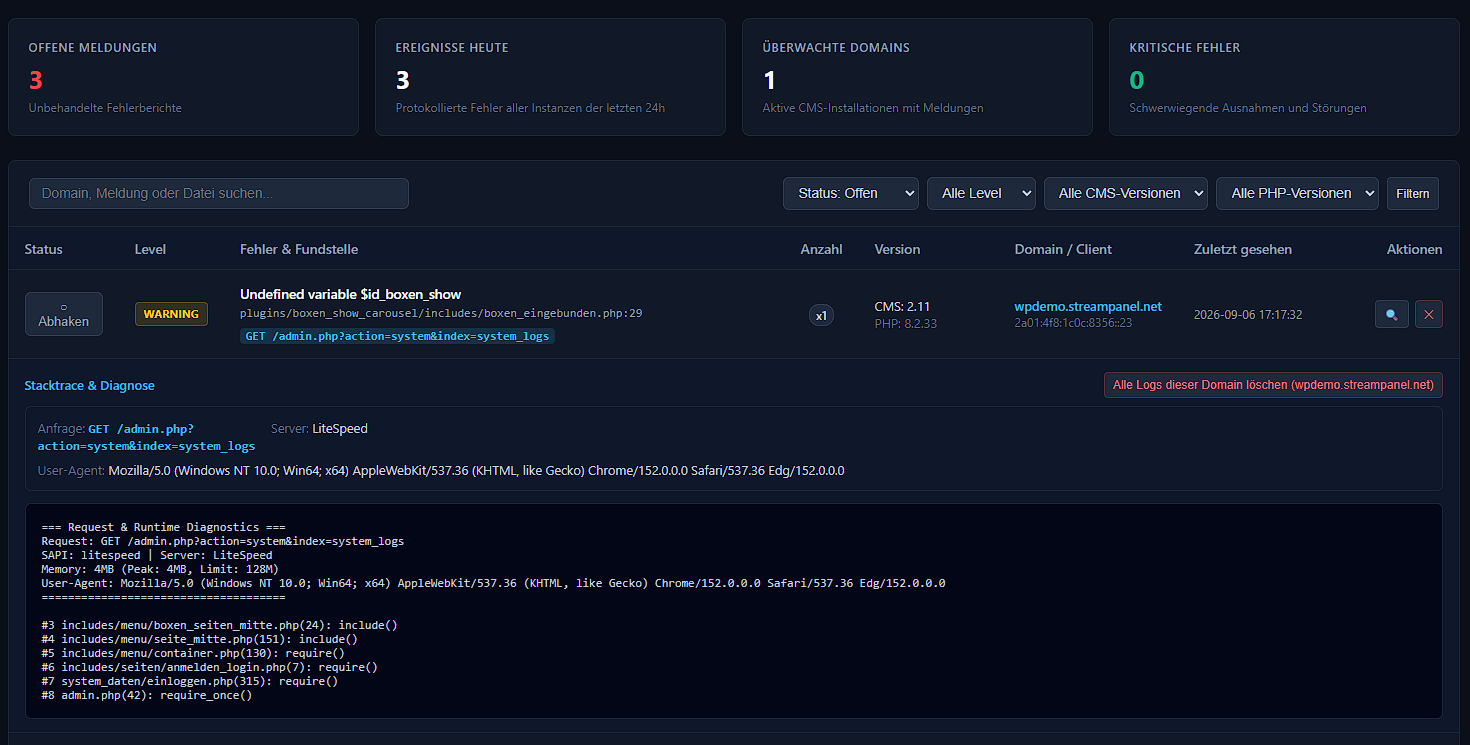Delete all logs of wpdemo.streampanel.net
This screenshot has width=1470, height=745.
pyautogui.click(x=1273, y=385)
